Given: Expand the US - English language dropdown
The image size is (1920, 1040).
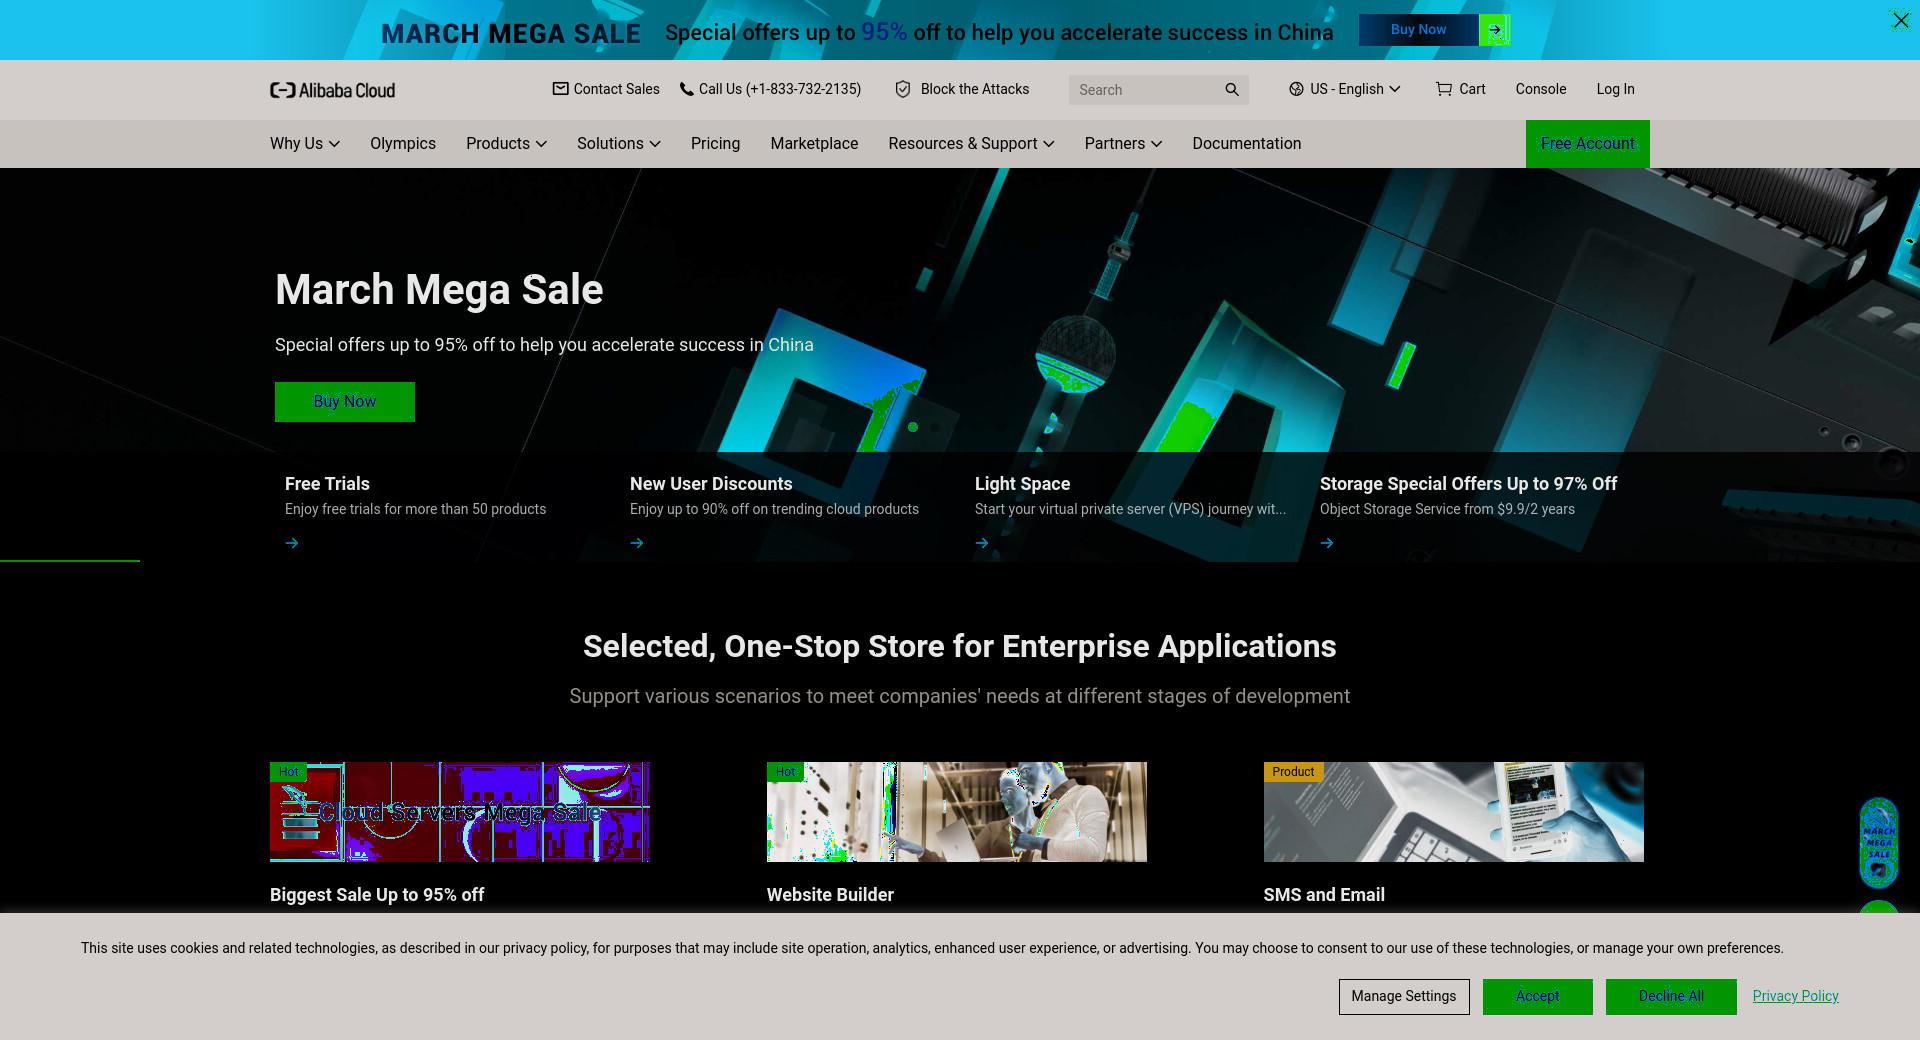Looking at the screenshot, I should [x=1345, y=89].
